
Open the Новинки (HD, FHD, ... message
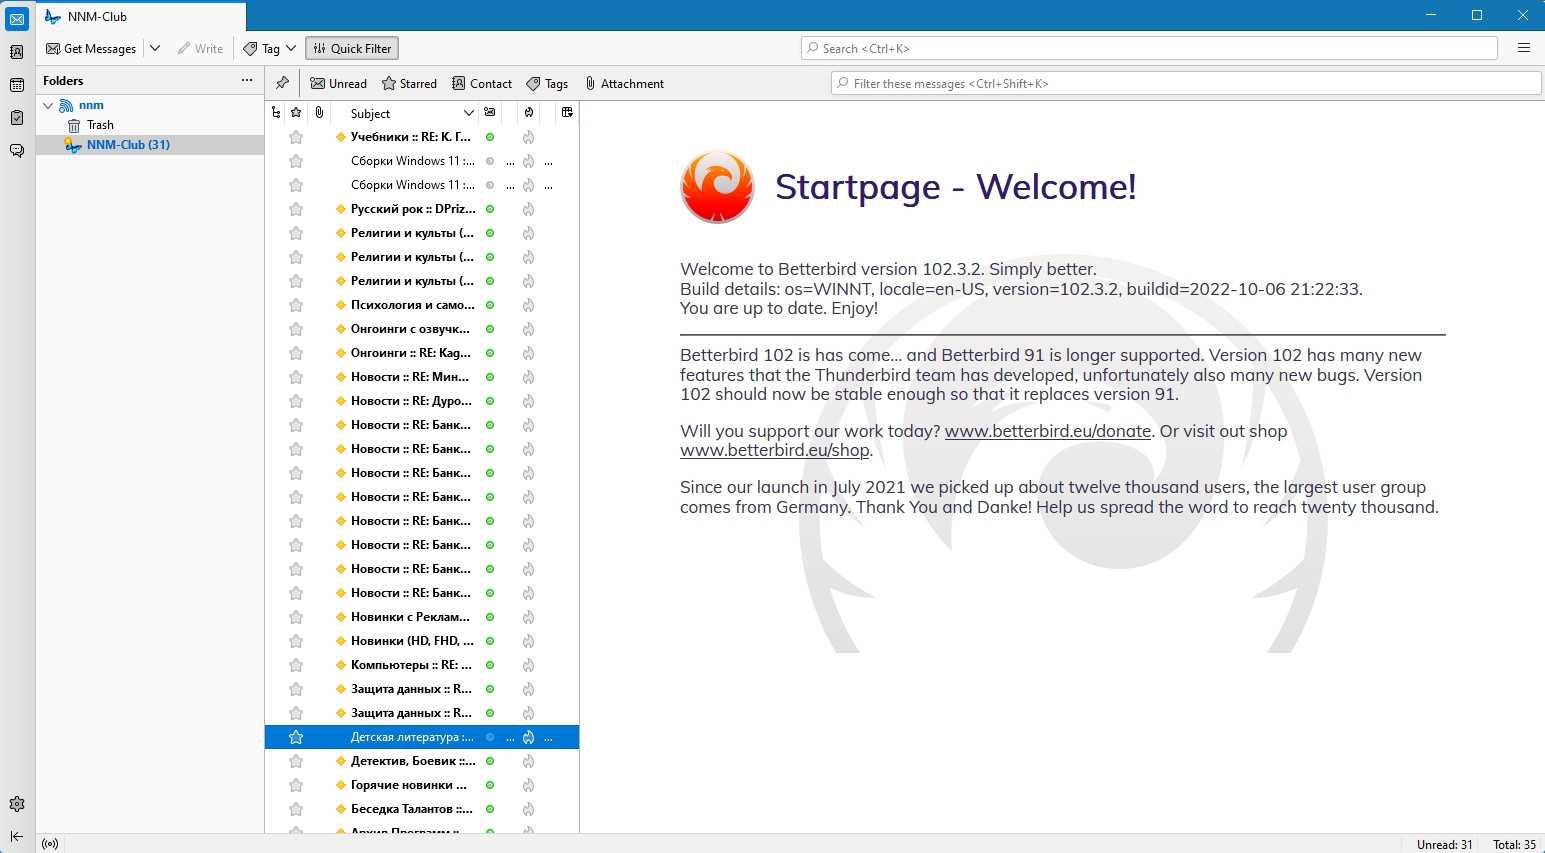tap(412, 641)
